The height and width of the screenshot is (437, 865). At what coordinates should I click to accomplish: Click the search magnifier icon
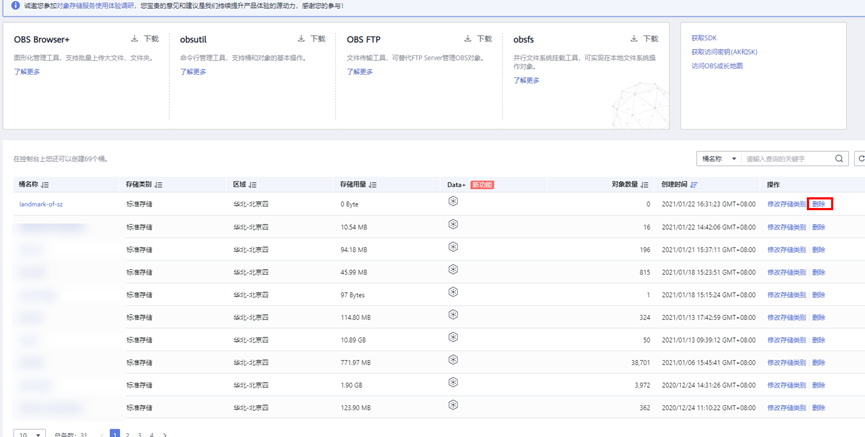coord(839,158)
